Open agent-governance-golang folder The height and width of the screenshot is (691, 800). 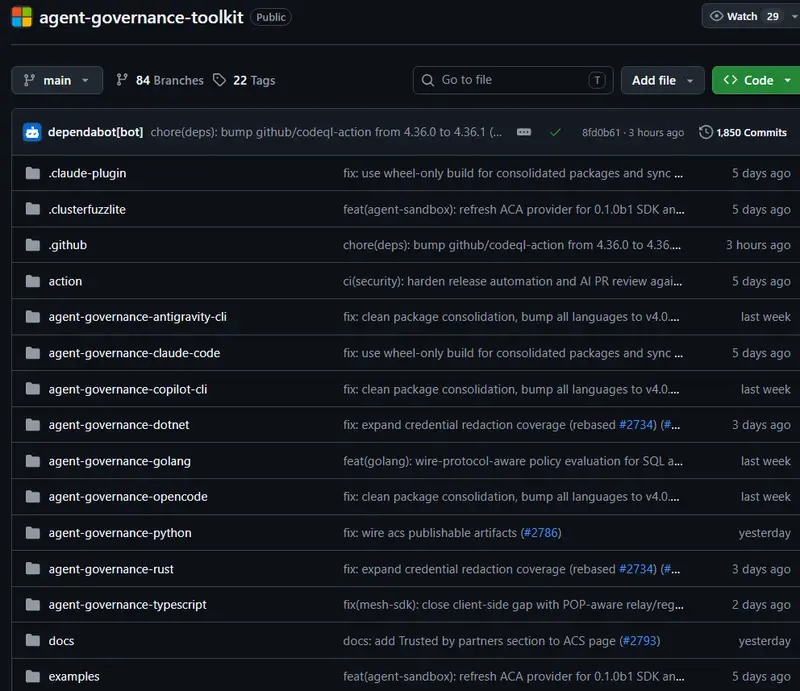click(x=119, y=461)
